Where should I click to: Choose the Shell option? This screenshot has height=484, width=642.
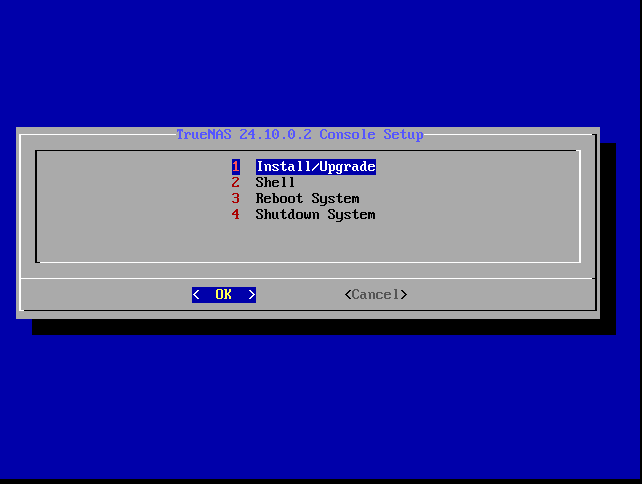click(x=275, y=183)
